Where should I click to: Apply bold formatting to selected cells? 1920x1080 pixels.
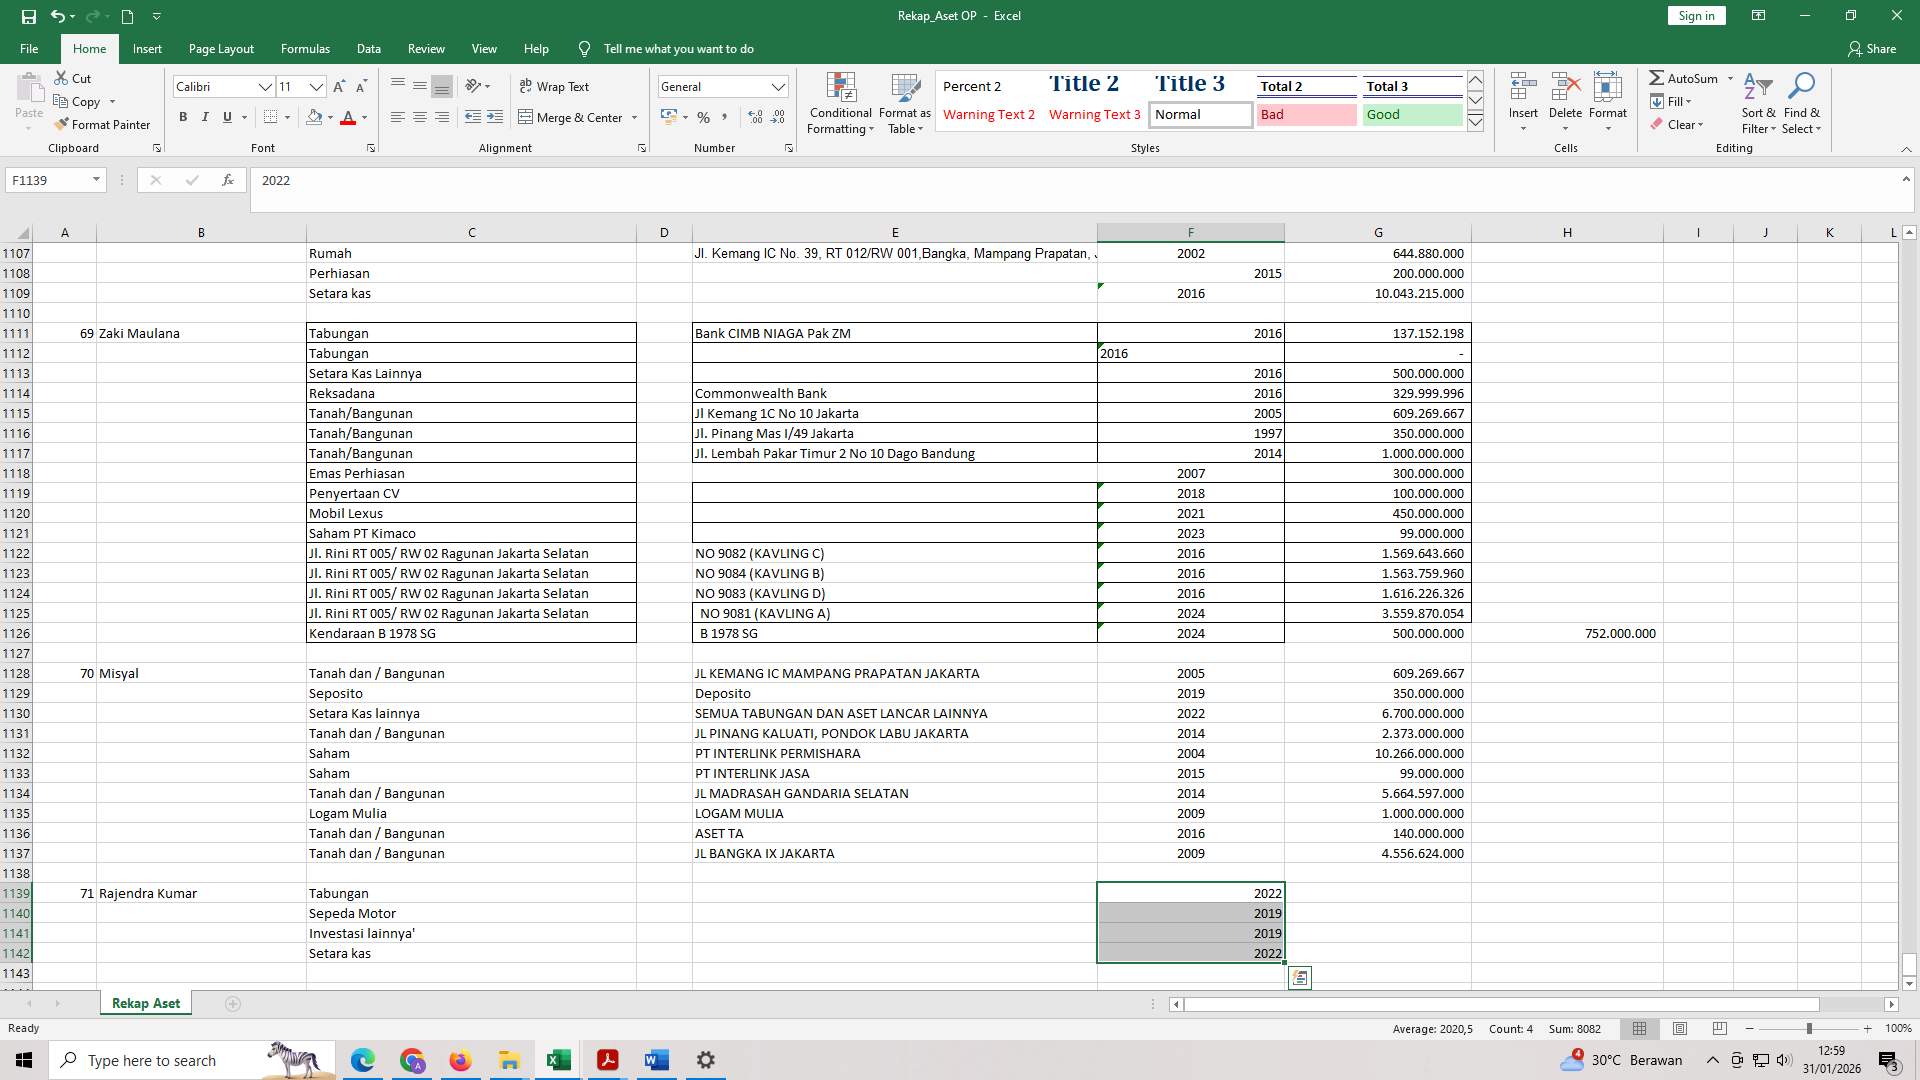[x=183, y=117]
